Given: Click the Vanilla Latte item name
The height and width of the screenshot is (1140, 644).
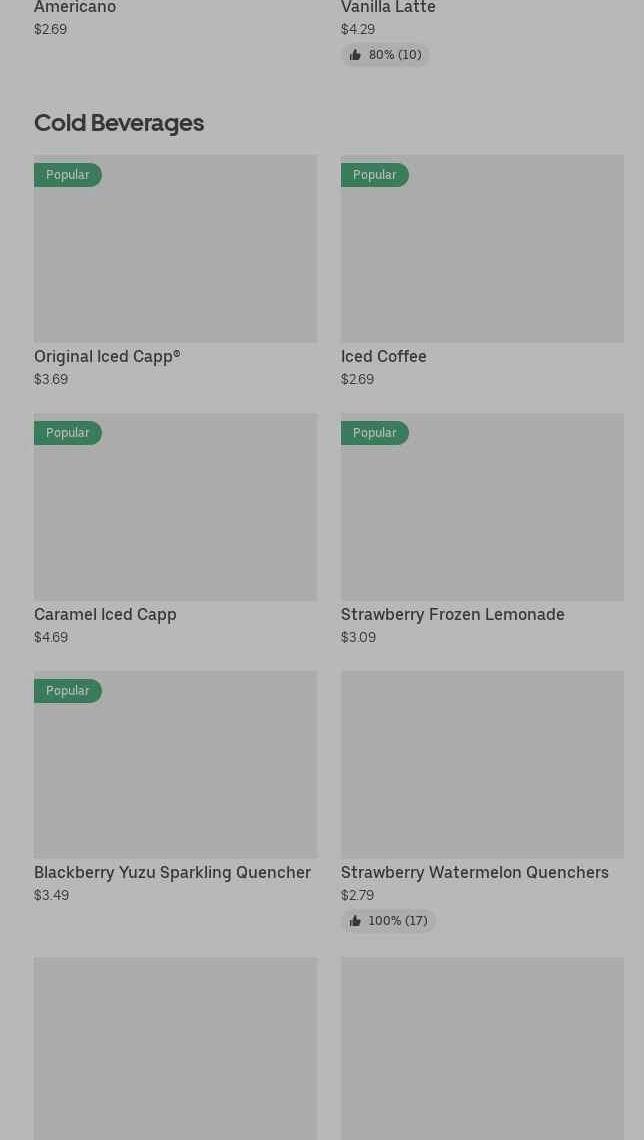Looking at the screenshot, I should [388, 8].
